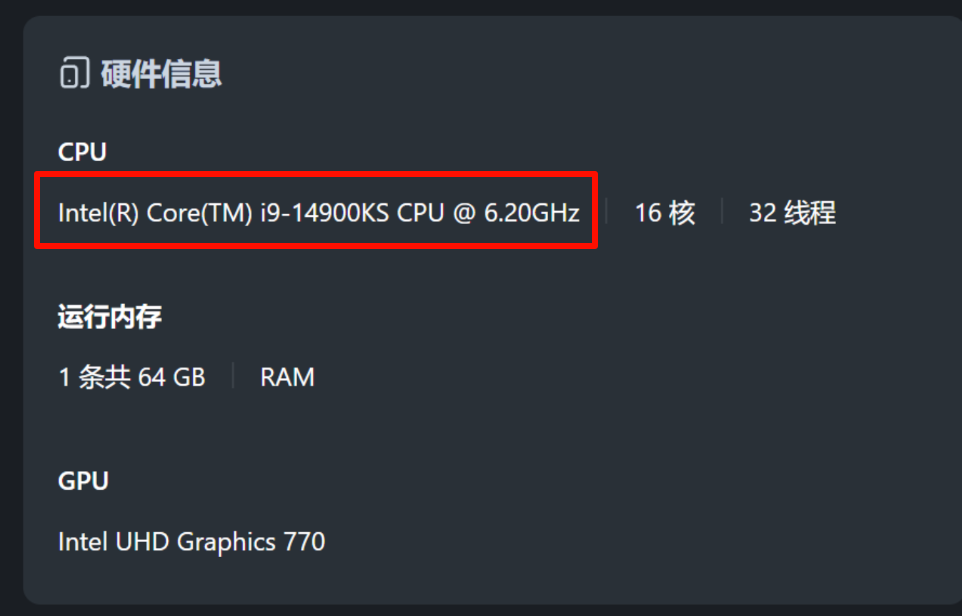Image resolution: width=962 pixels, height=616 pixels.
Task: Select the GPU section label
Action: click(x=83, y=481)
